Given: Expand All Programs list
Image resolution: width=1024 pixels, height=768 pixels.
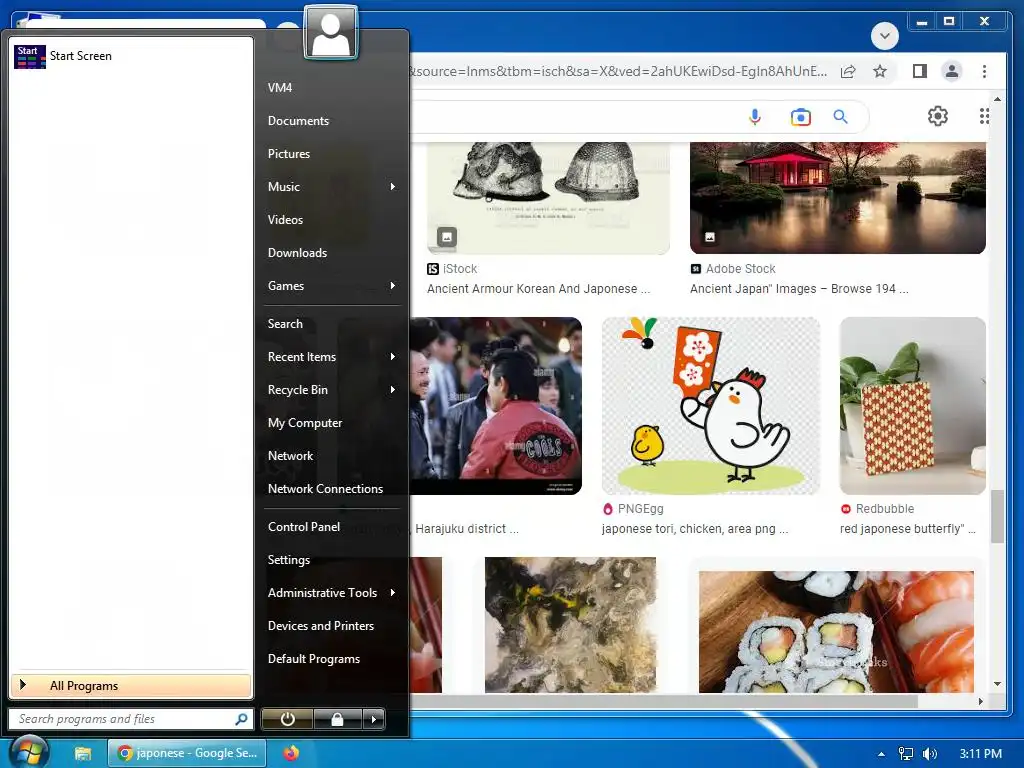Looking at the screenshot, I should click(x=131, y=686).
